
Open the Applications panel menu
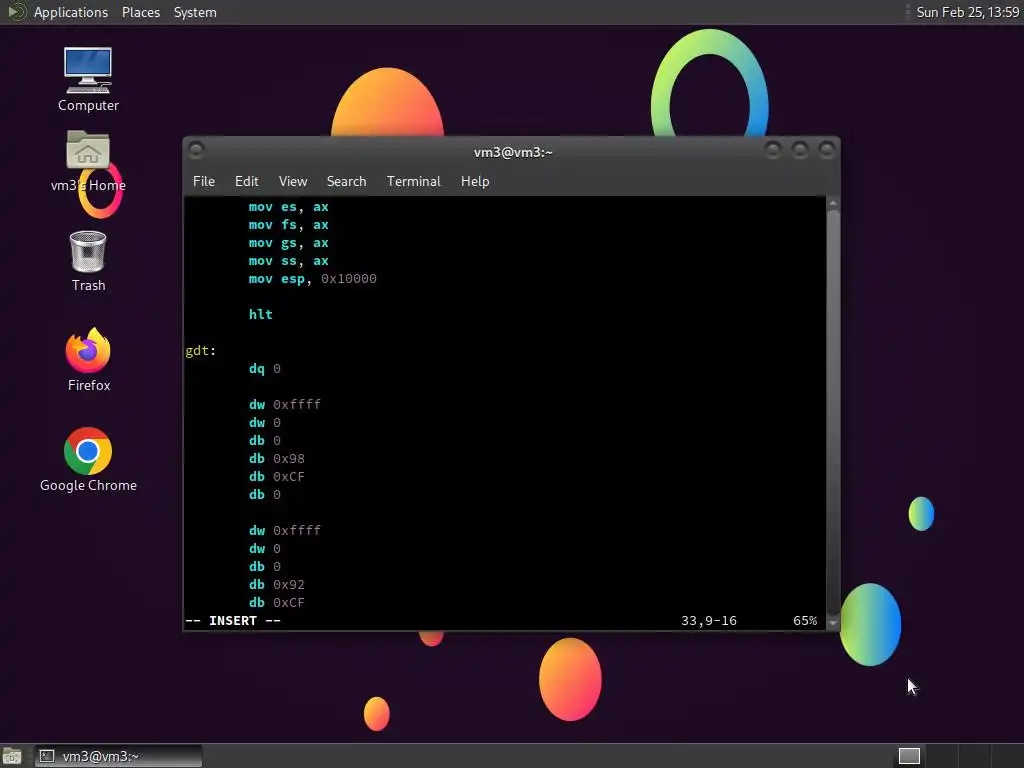click(71, 12)
